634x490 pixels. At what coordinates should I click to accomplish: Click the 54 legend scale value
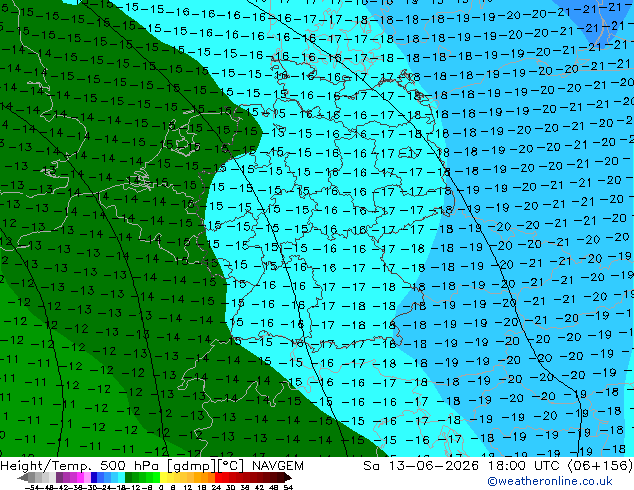[x=287, y=487]
